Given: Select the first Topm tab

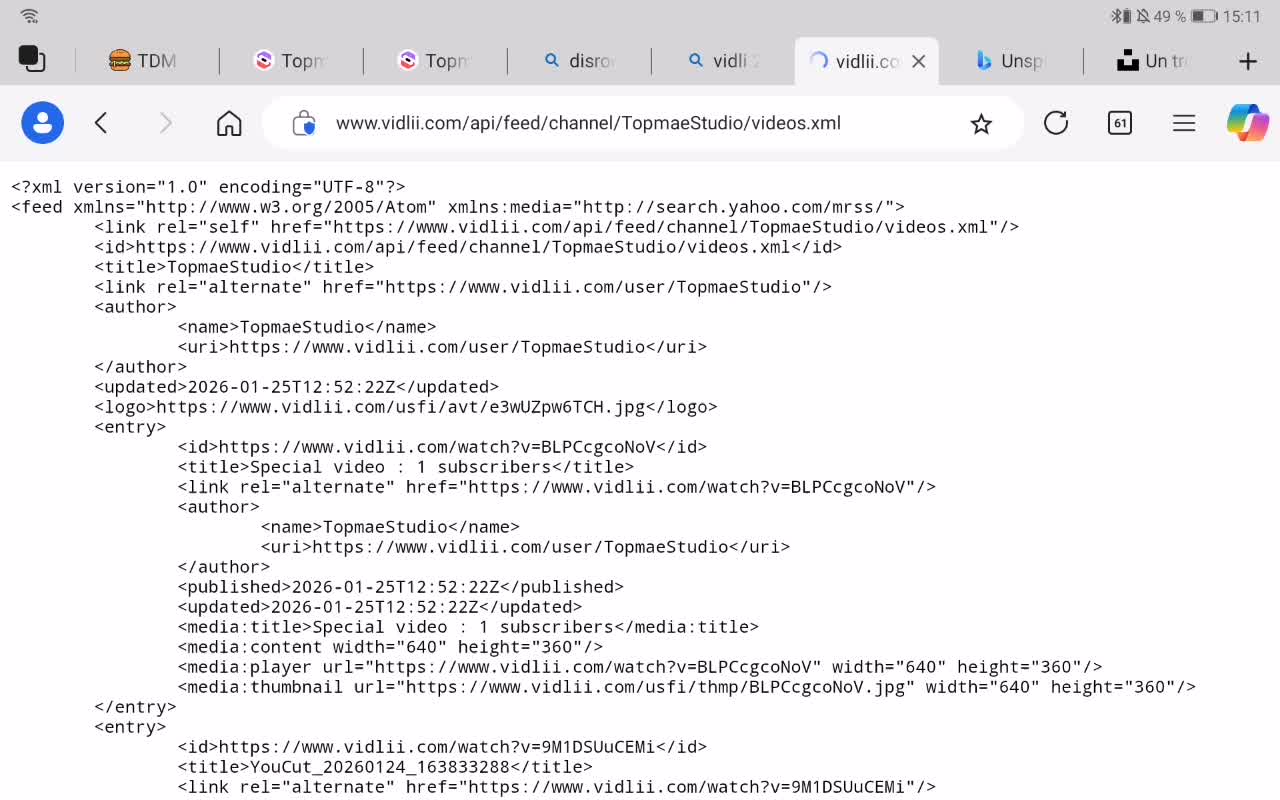Looking at the screenshot, I should tap(290, 61).
